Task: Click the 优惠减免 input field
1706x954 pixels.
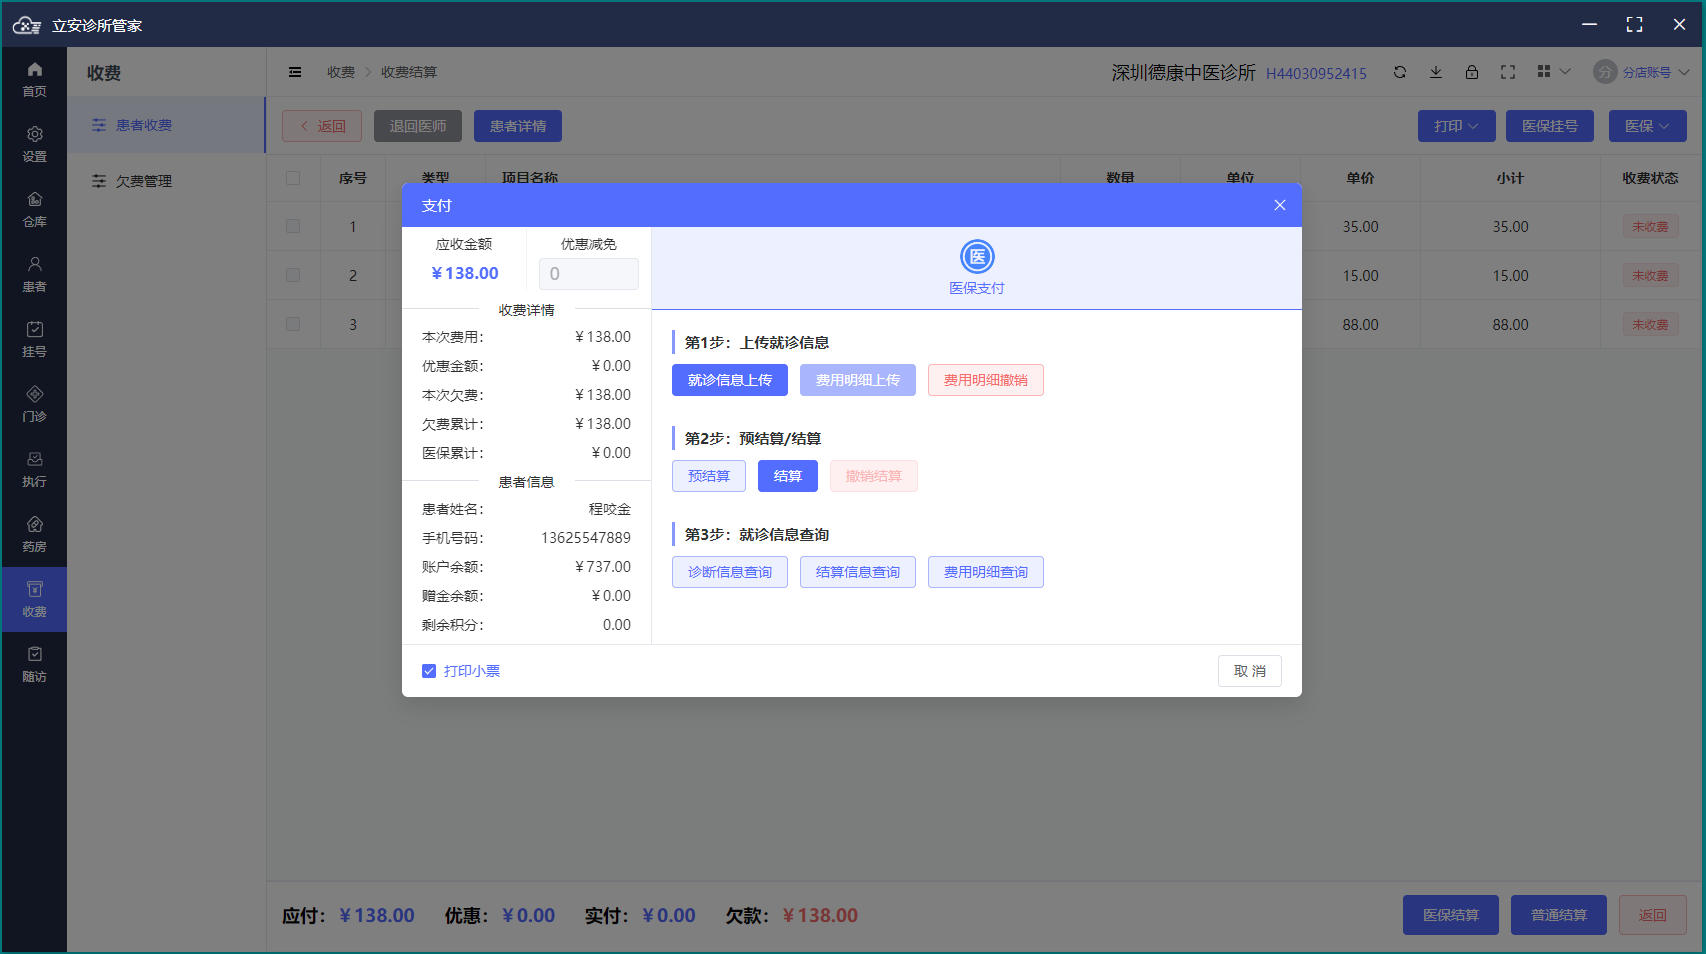Action: coord(589,274)
